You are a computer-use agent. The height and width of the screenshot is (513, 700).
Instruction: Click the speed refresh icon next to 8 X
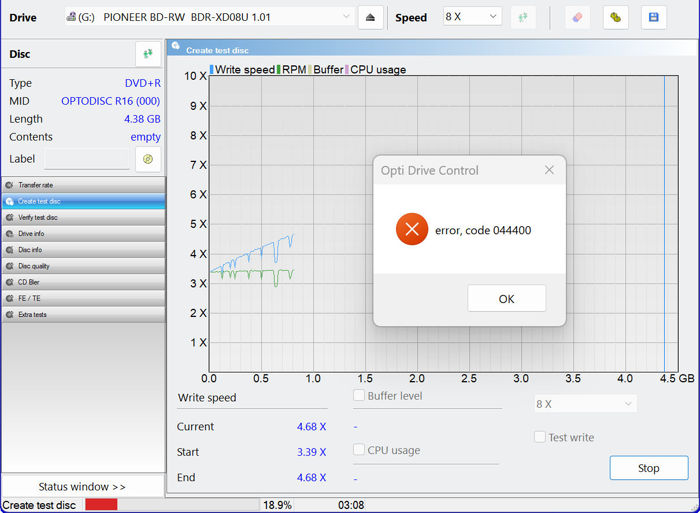(x=523, y=17)
